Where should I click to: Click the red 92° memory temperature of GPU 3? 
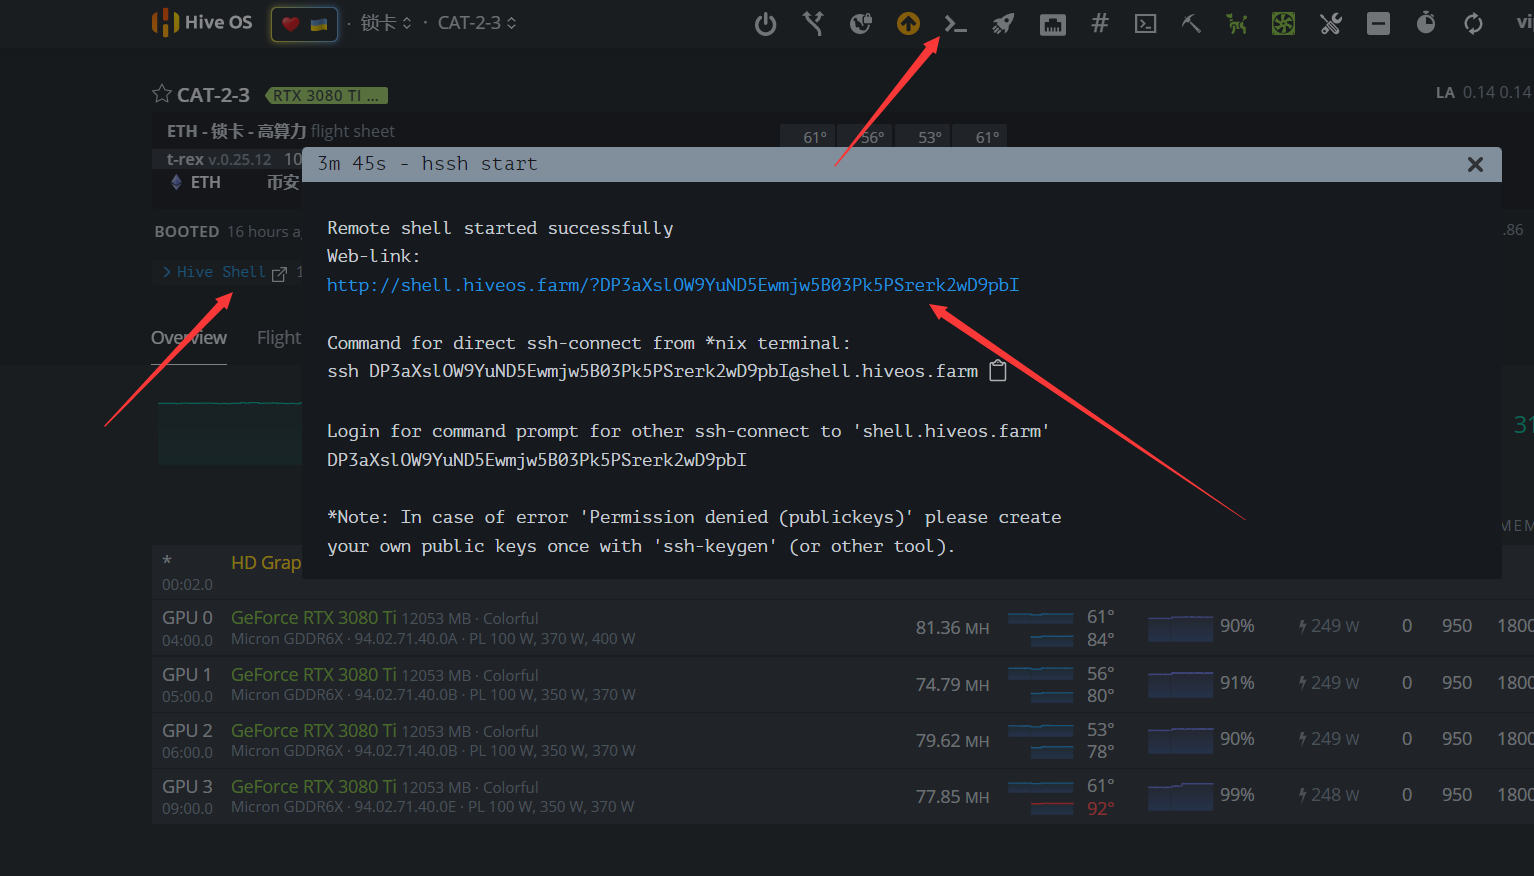coord(1101,808)
